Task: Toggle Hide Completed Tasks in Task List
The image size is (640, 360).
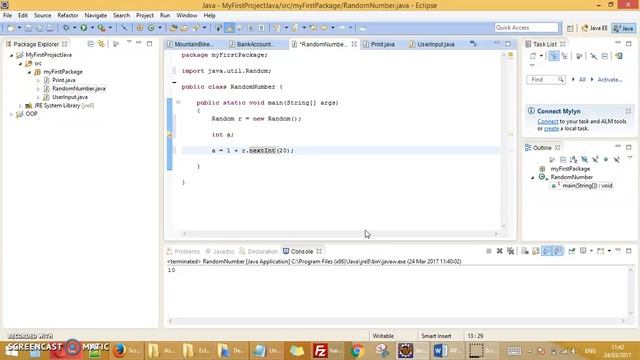Action: 593,56
